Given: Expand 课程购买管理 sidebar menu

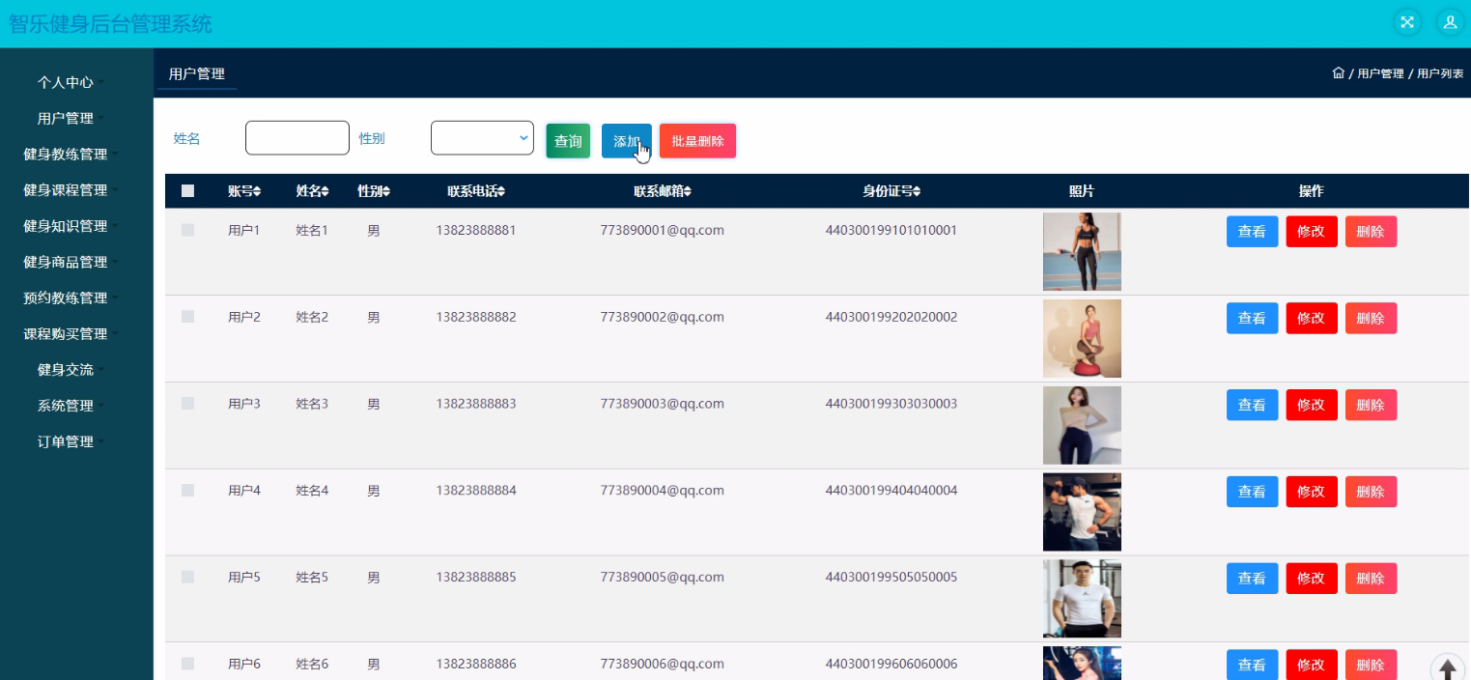Looking at the screenshot, I should pos(70,334).
